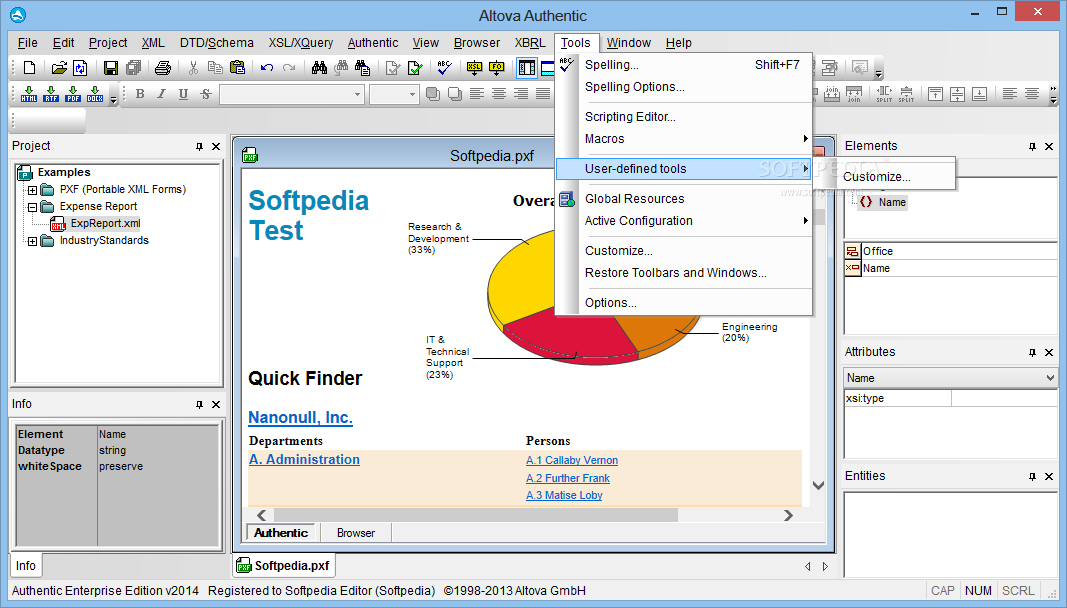Click the Find Next binoculars icon
The width and height of the screenshot is (1067, 608).
[341, 67]
